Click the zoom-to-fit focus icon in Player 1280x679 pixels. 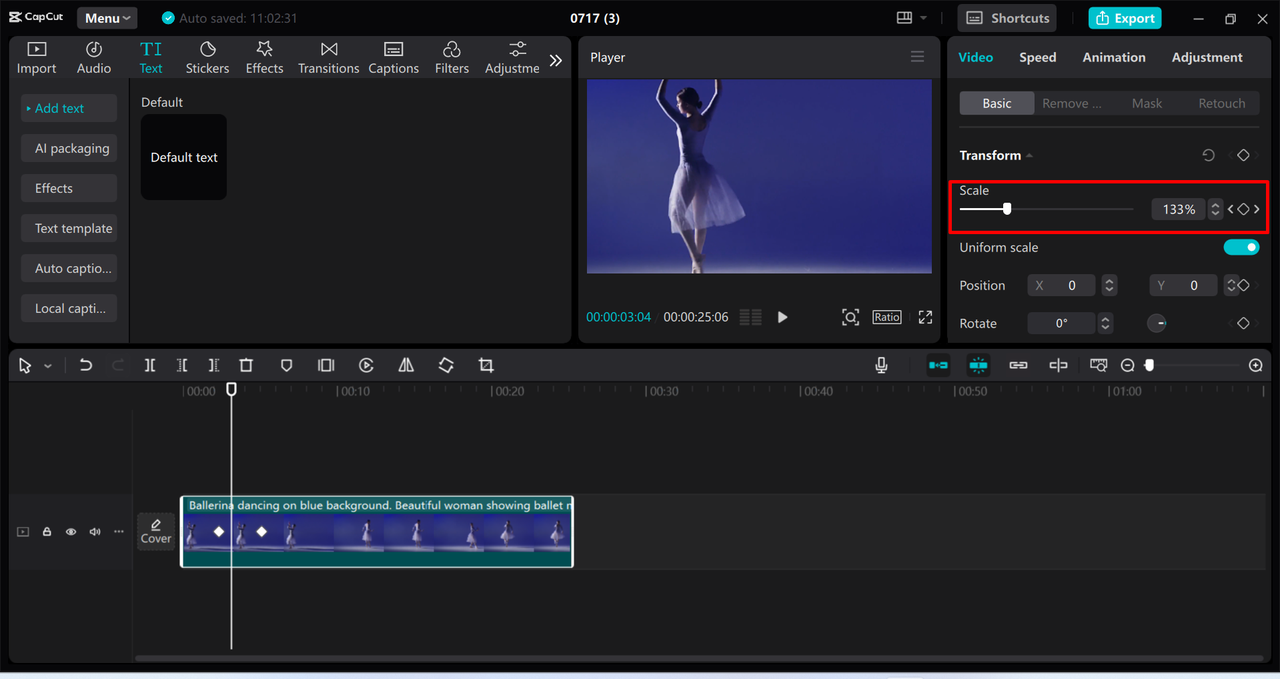coord(850,317)
